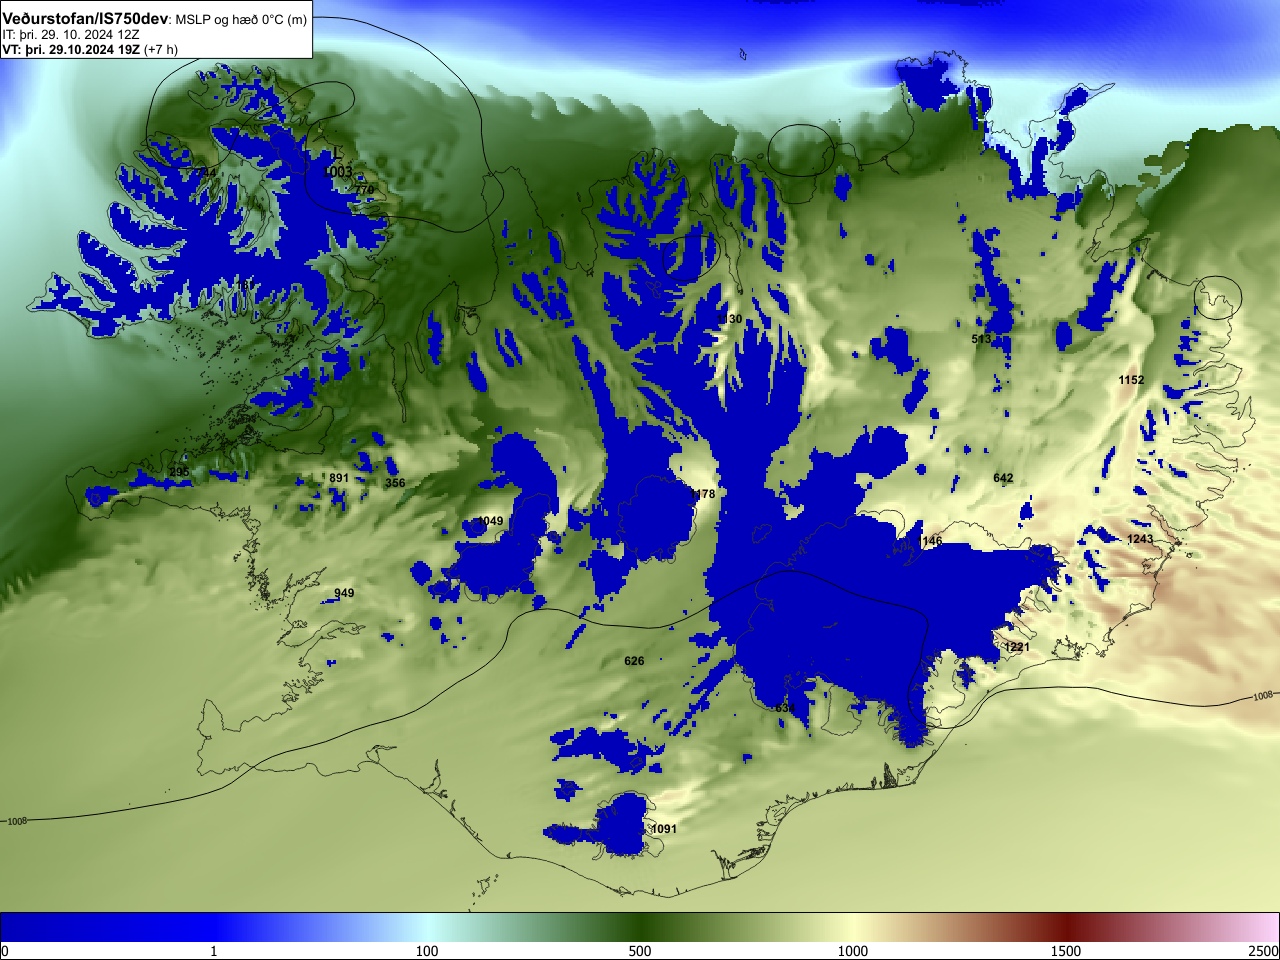Click the '1000' tick label on color bar
Screen dimensions: 1280x960
click(x=853, y=951)
